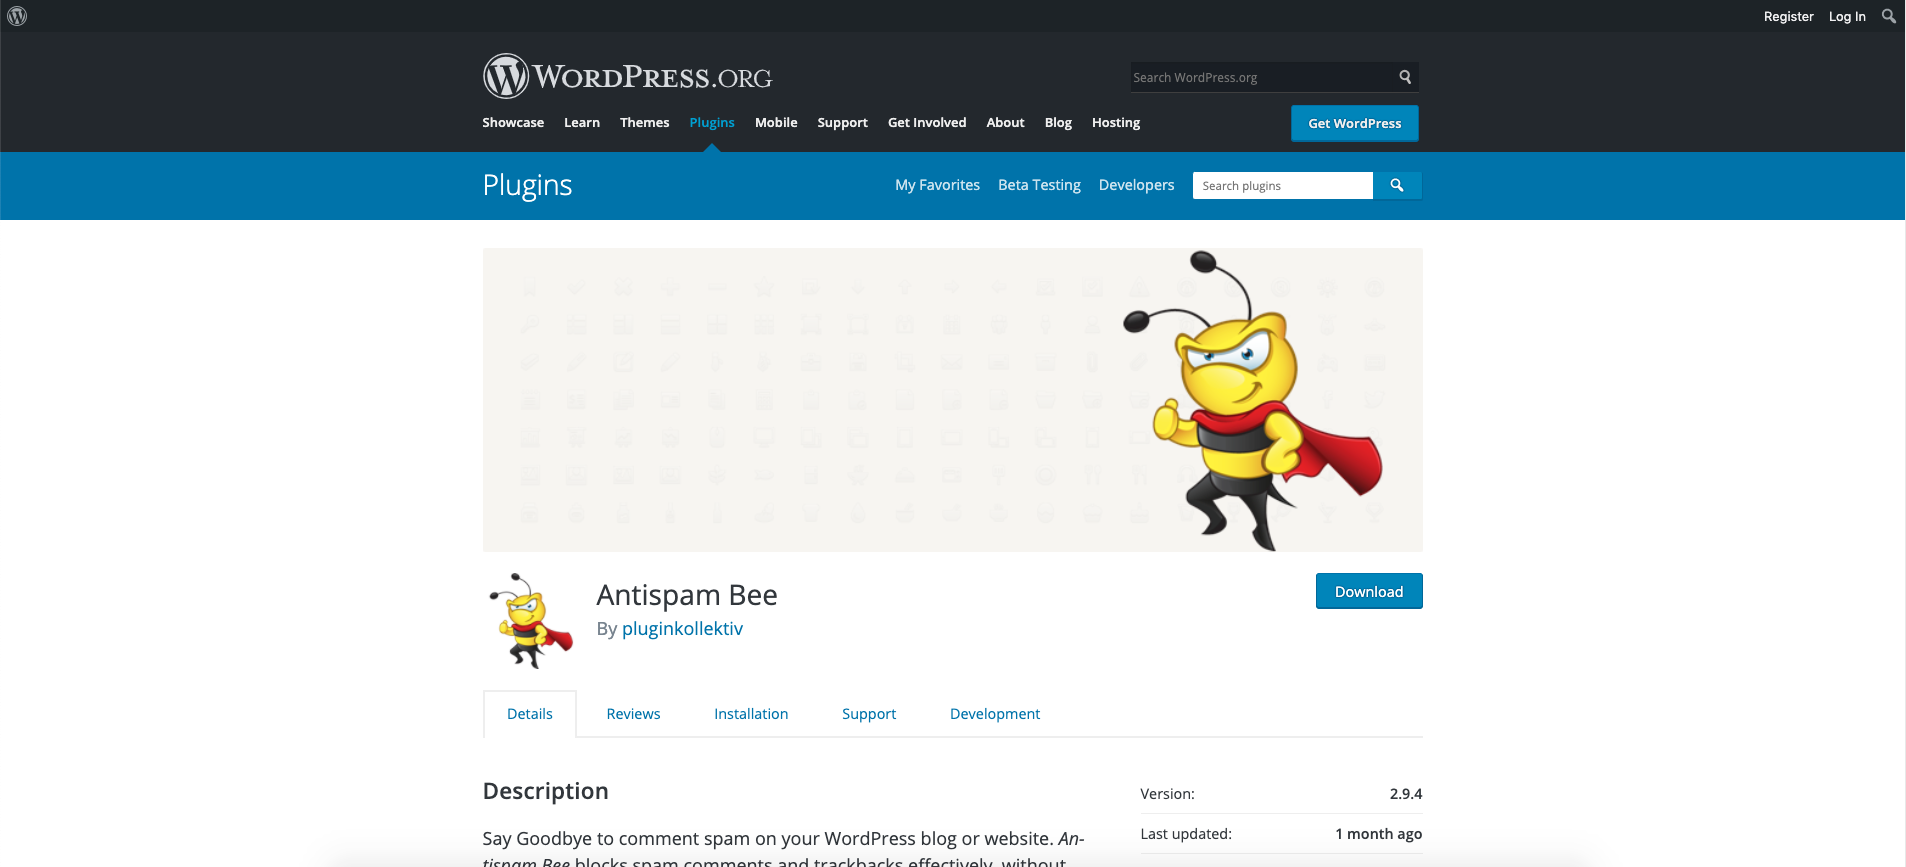The width and height of the screenshot is (1906, 867).
Task: Click the blue plugin search button
Action: pos(1397,186)
